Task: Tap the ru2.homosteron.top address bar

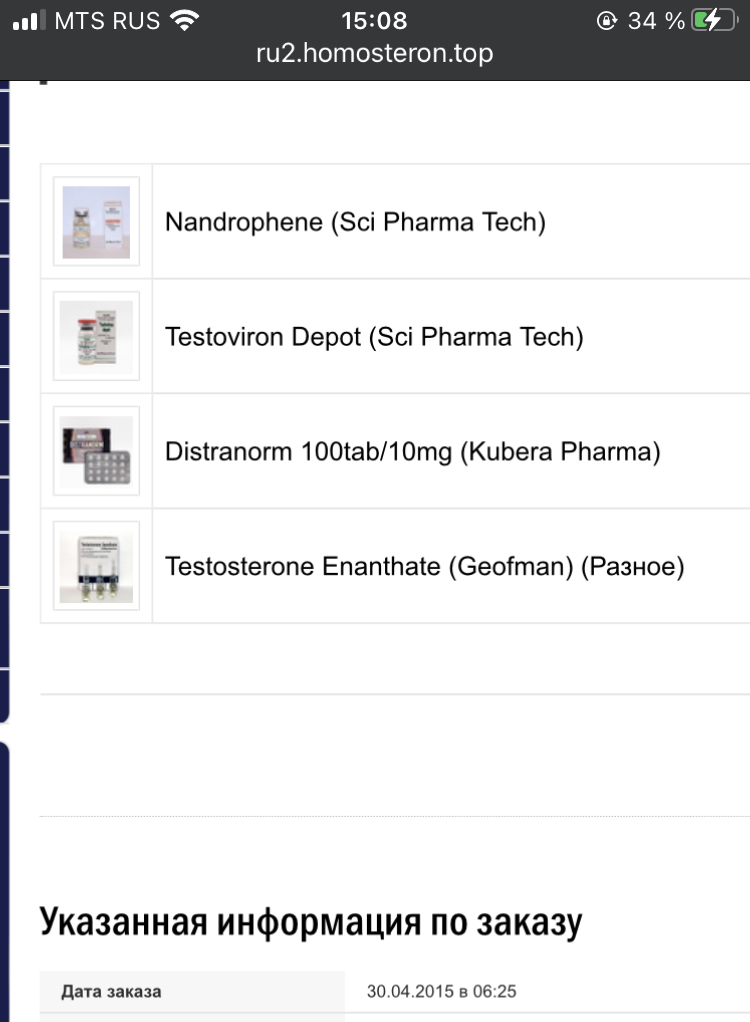Action: pyautogui.click(x=374, y=53)
